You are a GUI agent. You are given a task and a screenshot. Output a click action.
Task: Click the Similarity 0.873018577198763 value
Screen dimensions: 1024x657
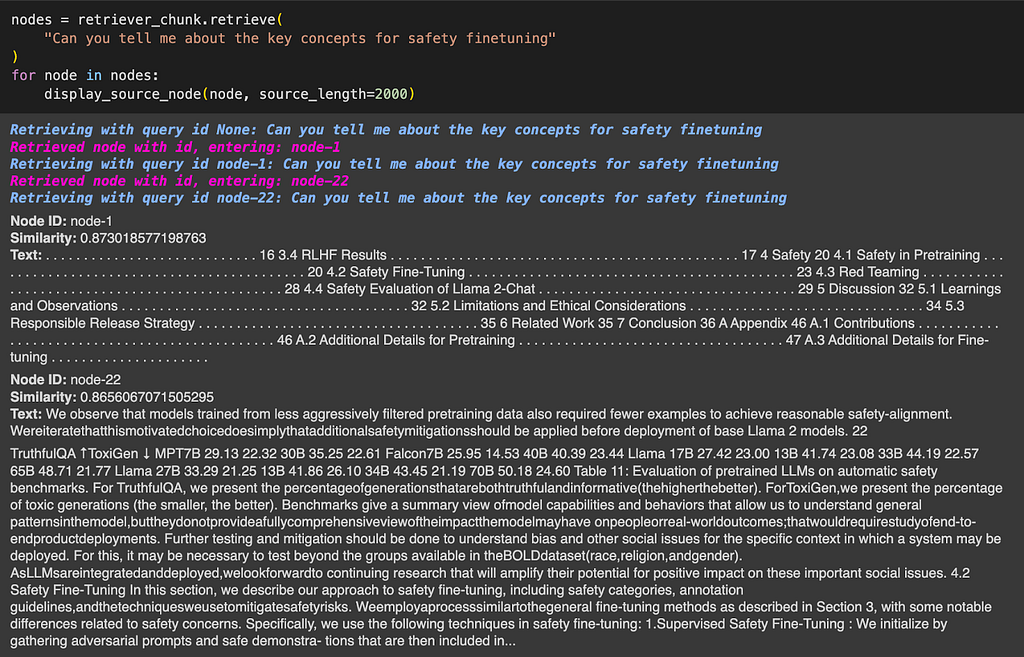143,238
